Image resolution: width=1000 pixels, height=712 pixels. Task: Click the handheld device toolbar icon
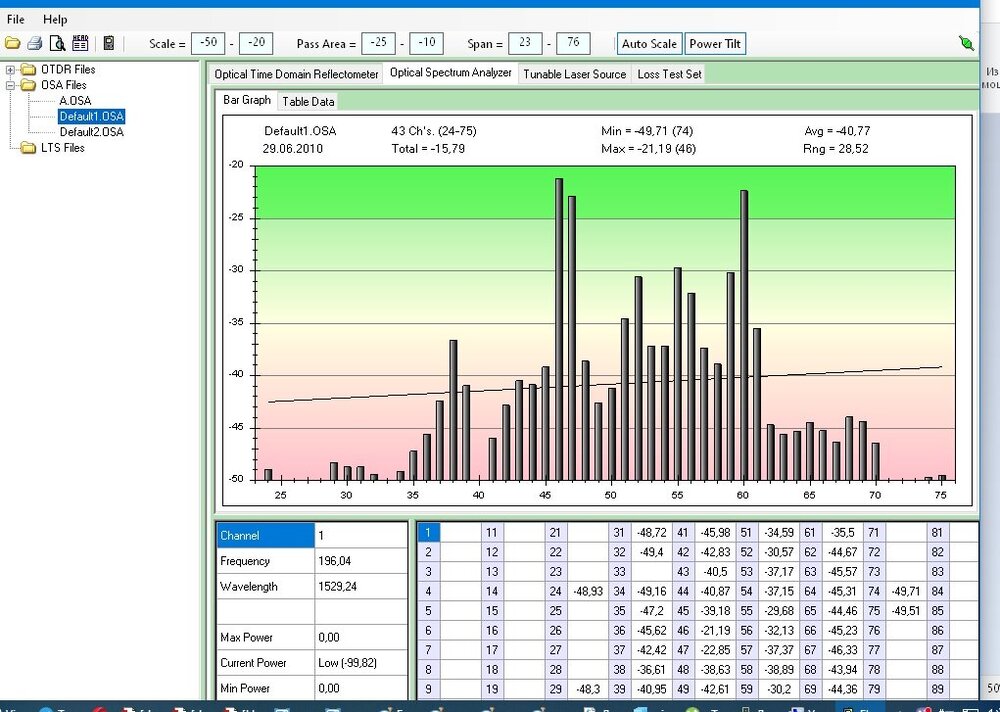(x=108, y=43)
